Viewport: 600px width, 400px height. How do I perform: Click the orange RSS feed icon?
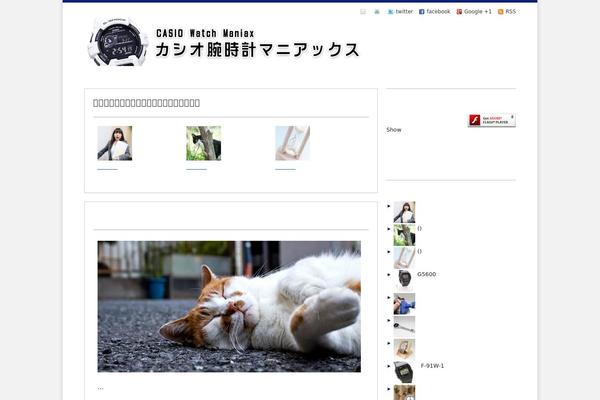(501, 12)
